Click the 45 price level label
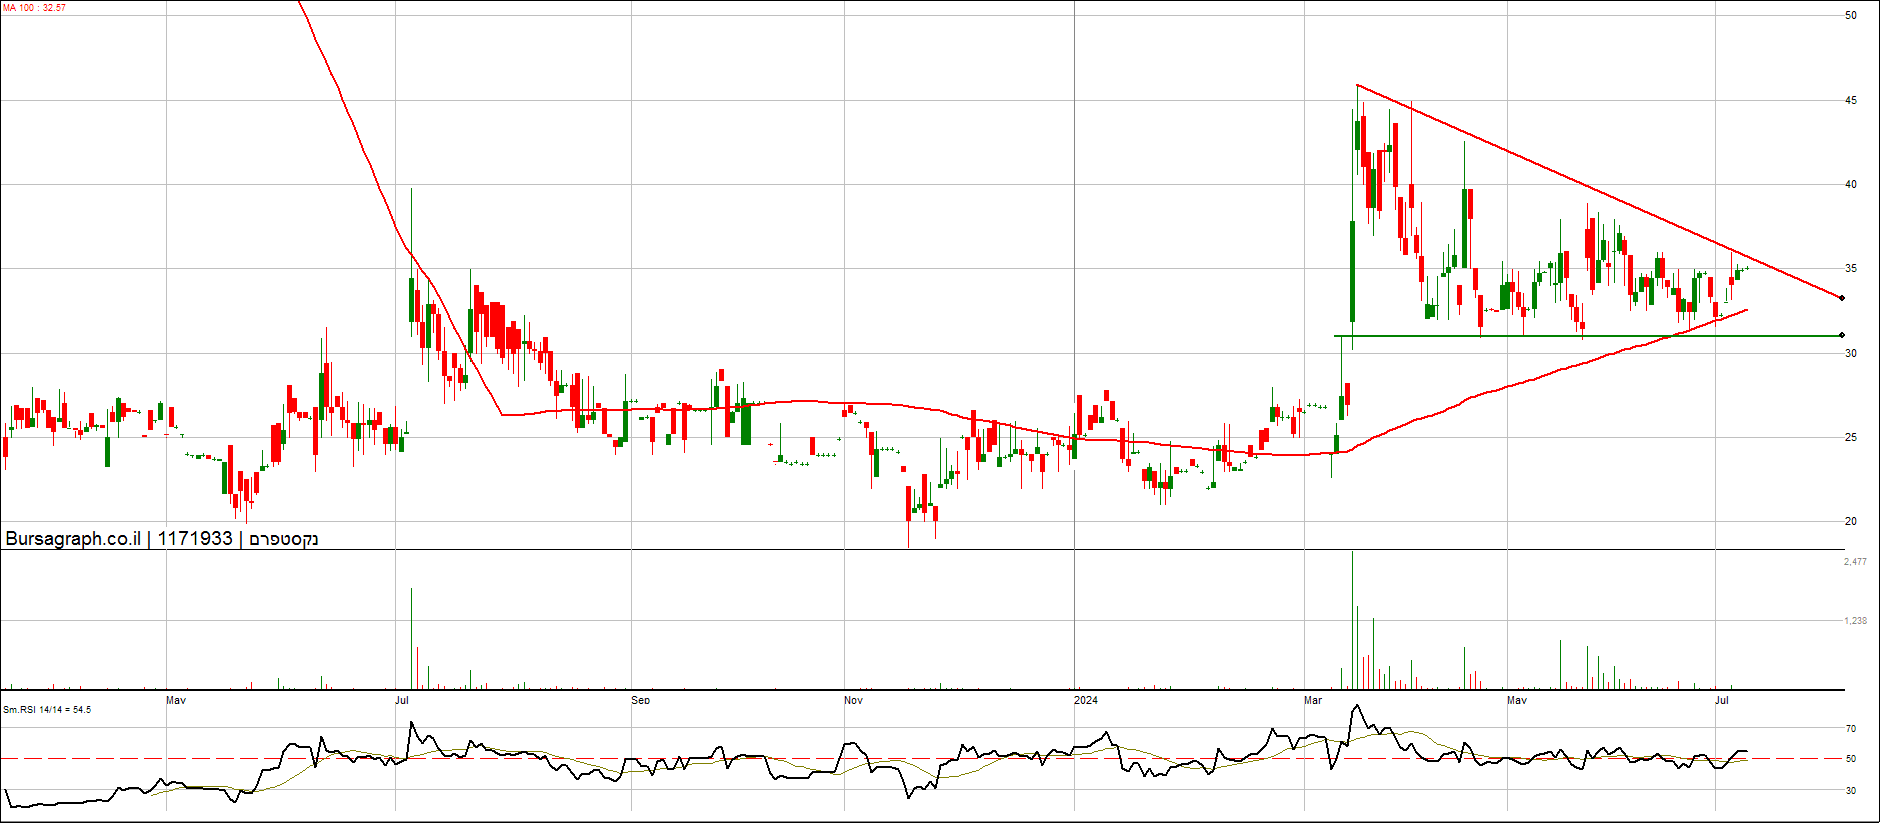 coord(1851,100)
